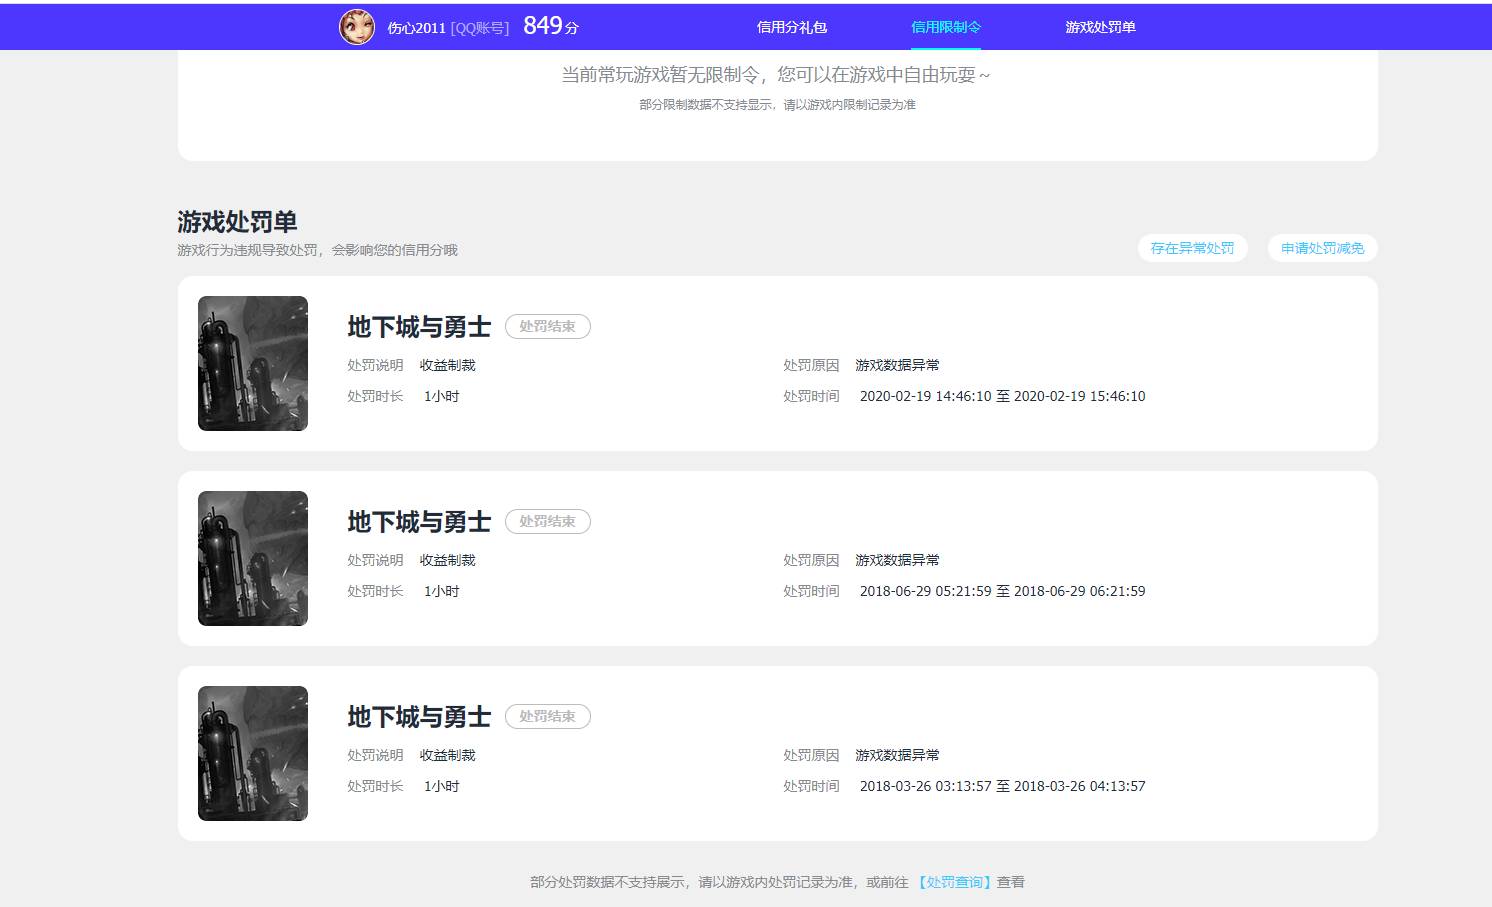Switch to the 信用限制令 tab
The width and height of the screenshot is (1492, 907).
click(946, 27)
